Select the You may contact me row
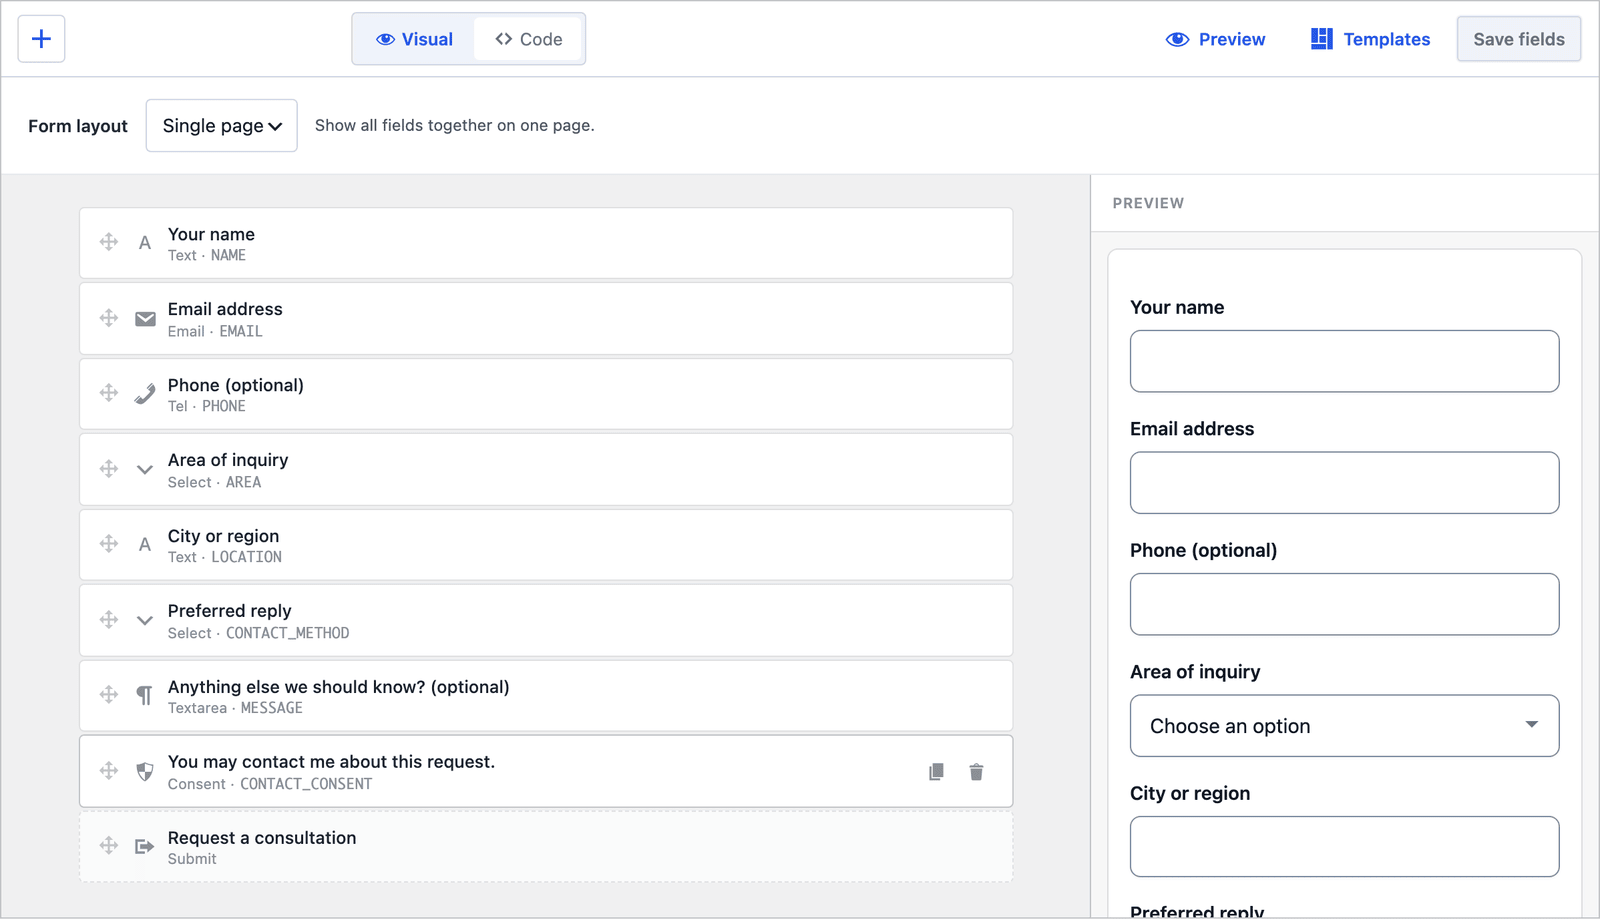Viewport: 1600px width, 920px height. [x=546, y=772]
